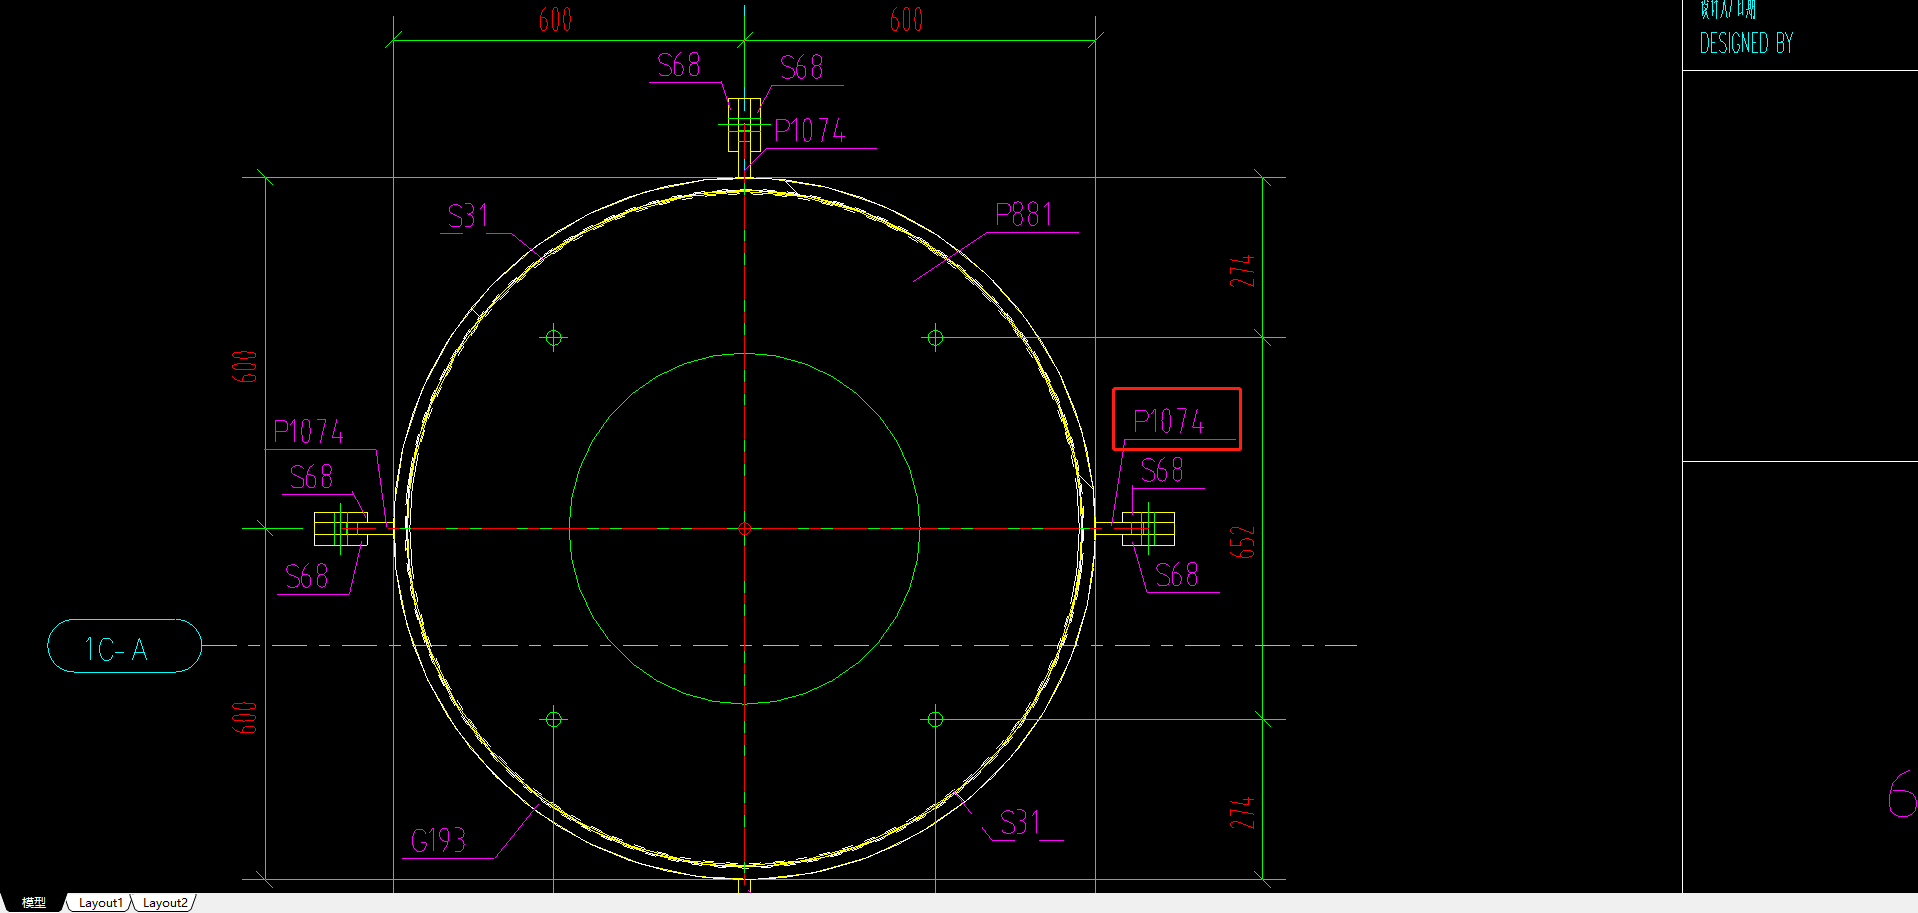Pick the S68 label left of the top lug

[678, 66]
